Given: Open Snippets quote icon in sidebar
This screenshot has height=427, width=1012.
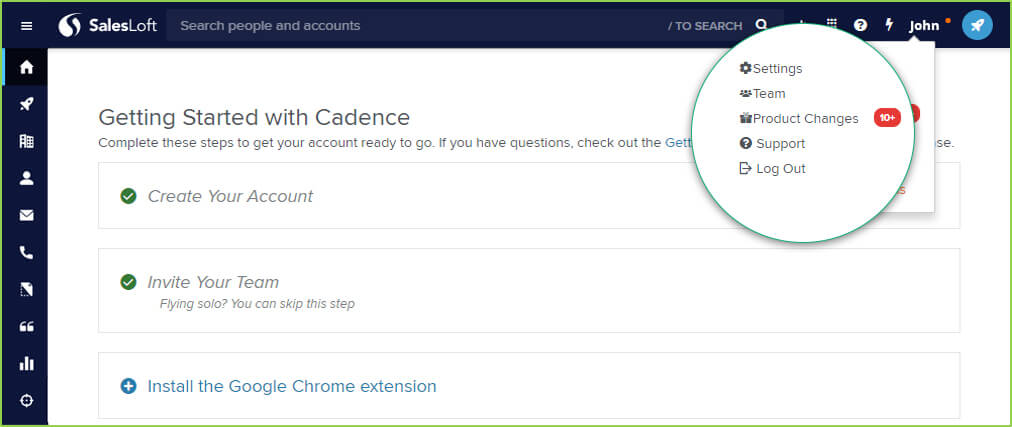Looking at the screenshot, I should [26, 327].
